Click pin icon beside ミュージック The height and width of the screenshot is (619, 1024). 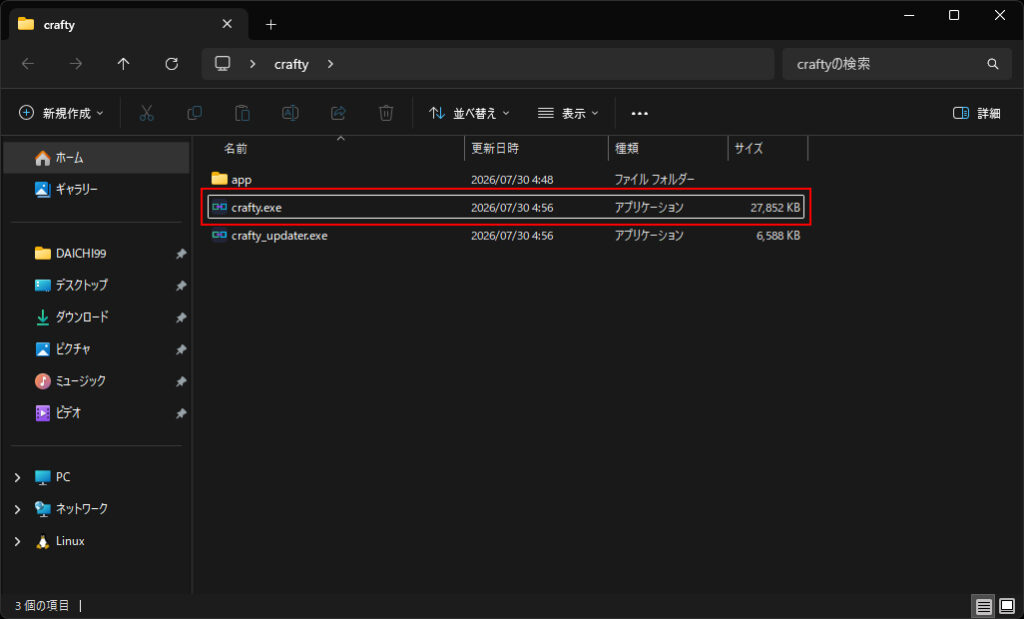coord(181,381)
